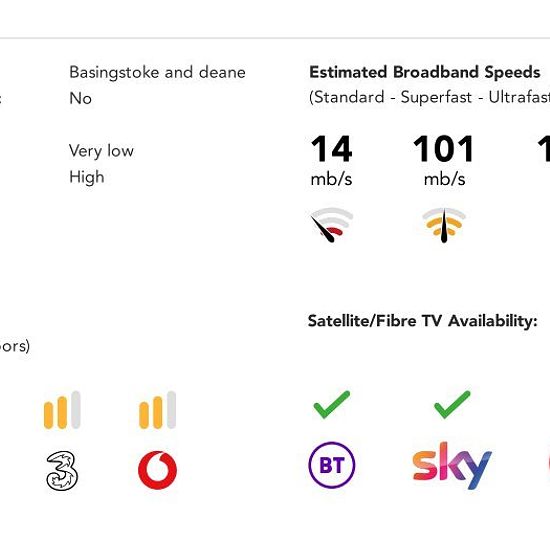Select the BT purple circle logo
This screenshot has width=550, height=550.
(331, 465)
